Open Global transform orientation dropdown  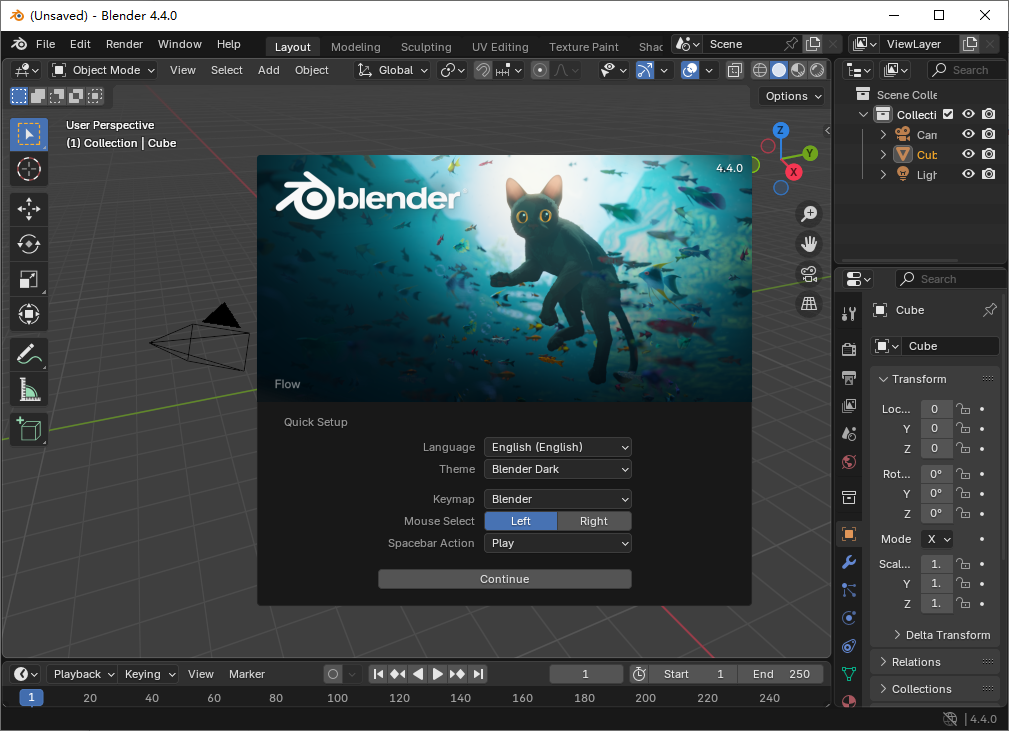point(393,70)
